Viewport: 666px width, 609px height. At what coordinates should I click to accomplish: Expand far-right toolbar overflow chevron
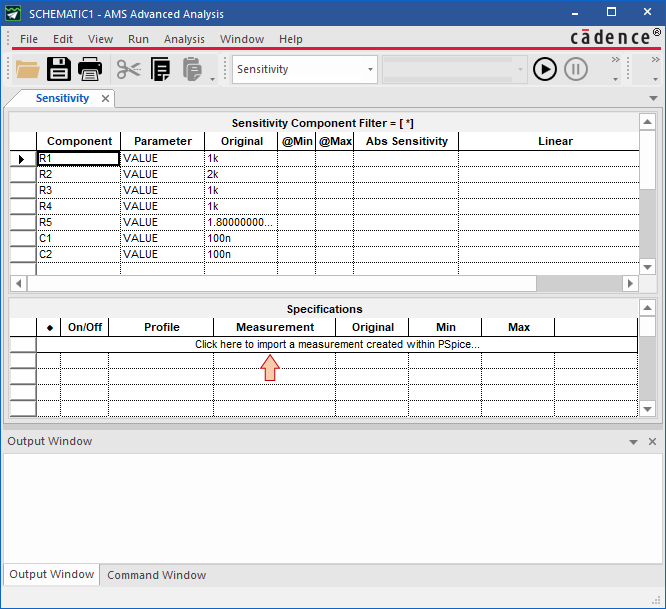655,60
